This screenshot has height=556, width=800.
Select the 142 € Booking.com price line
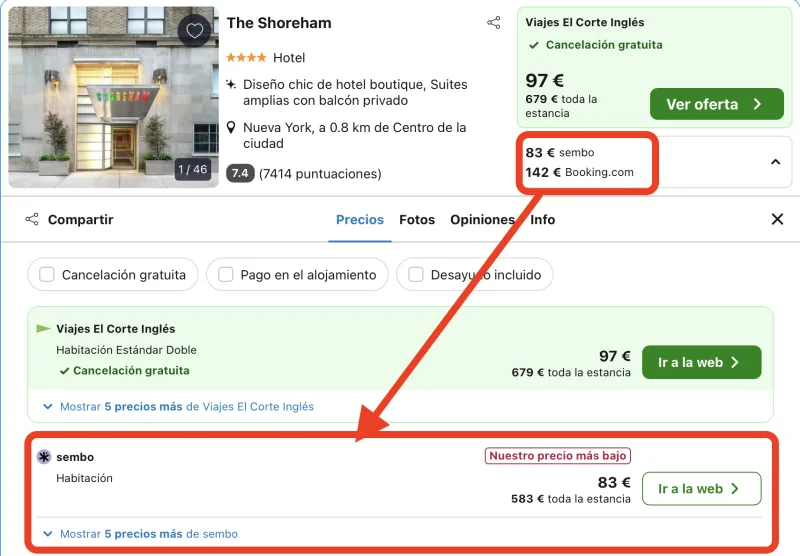(580, 172)
